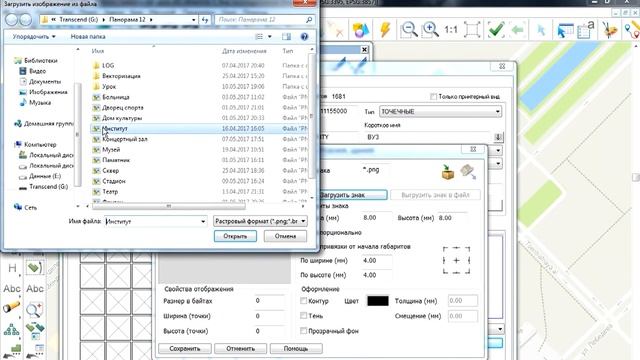The image size is (640, 360).
Task: Enable 'Только принтерный вид' checkbox
Action: 433,97
